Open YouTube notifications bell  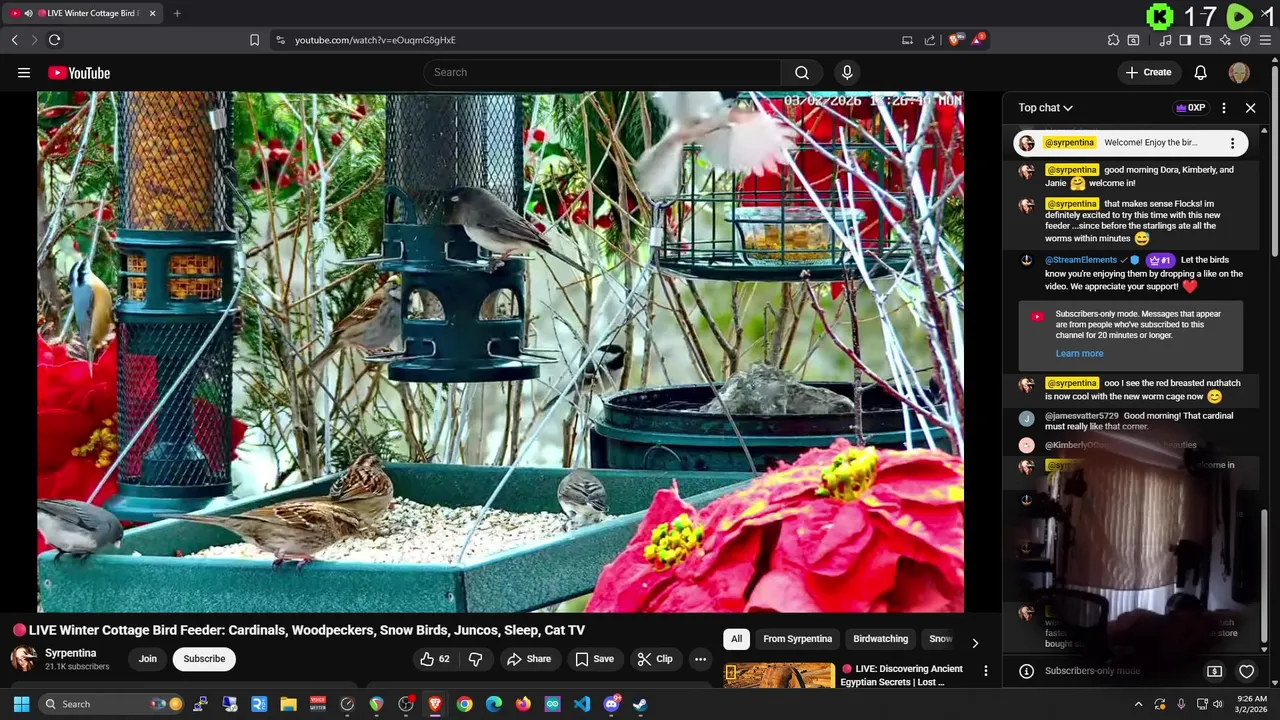[x=1200, y=72]
